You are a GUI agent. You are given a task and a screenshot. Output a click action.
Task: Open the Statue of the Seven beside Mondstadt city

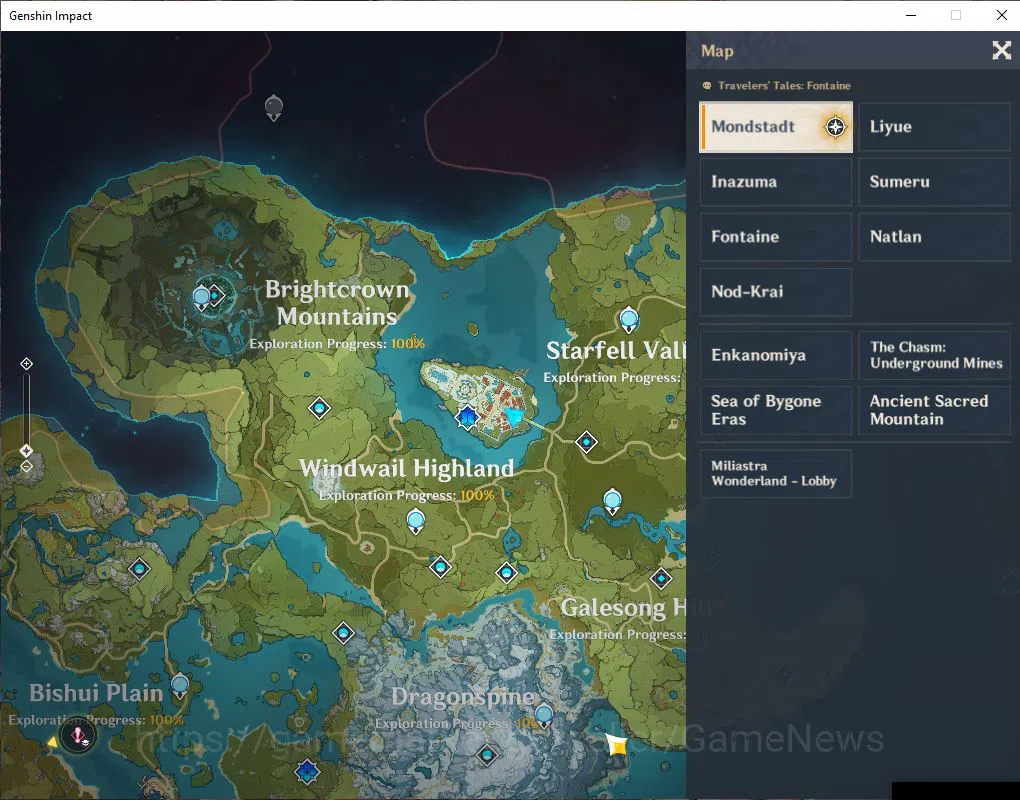[467, 417]
